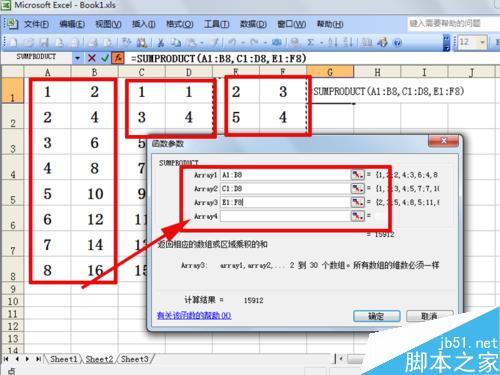
Task: Click the Print Preview icon
Action: [x=107, y=43]
